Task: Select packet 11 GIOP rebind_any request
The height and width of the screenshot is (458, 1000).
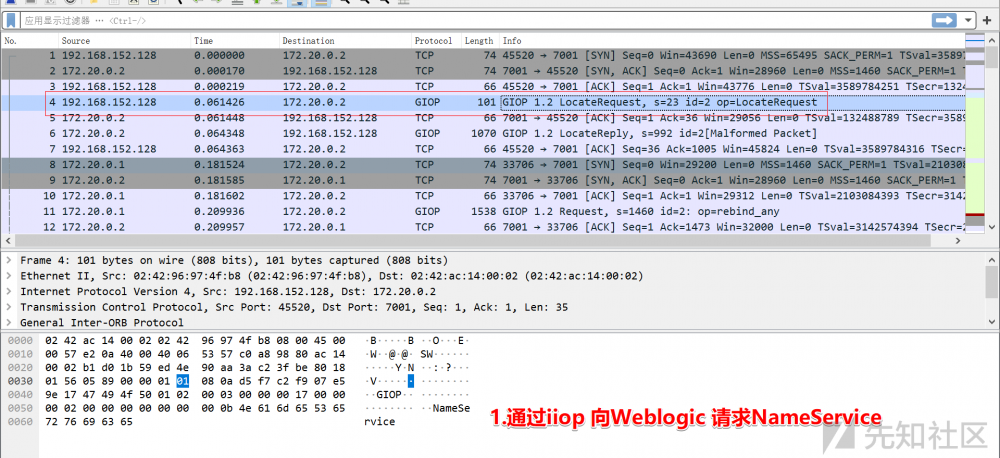Action: pyautogui.click(x=483, y=211)
